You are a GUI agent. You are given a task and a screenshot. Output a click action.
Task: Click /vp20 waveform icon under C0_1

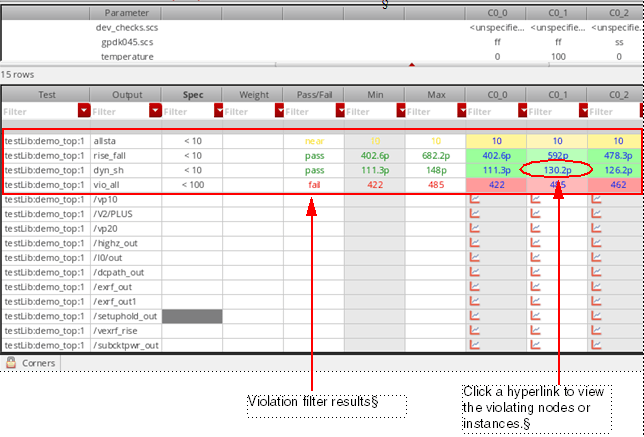pyautogui.click(x=536, y=229)
